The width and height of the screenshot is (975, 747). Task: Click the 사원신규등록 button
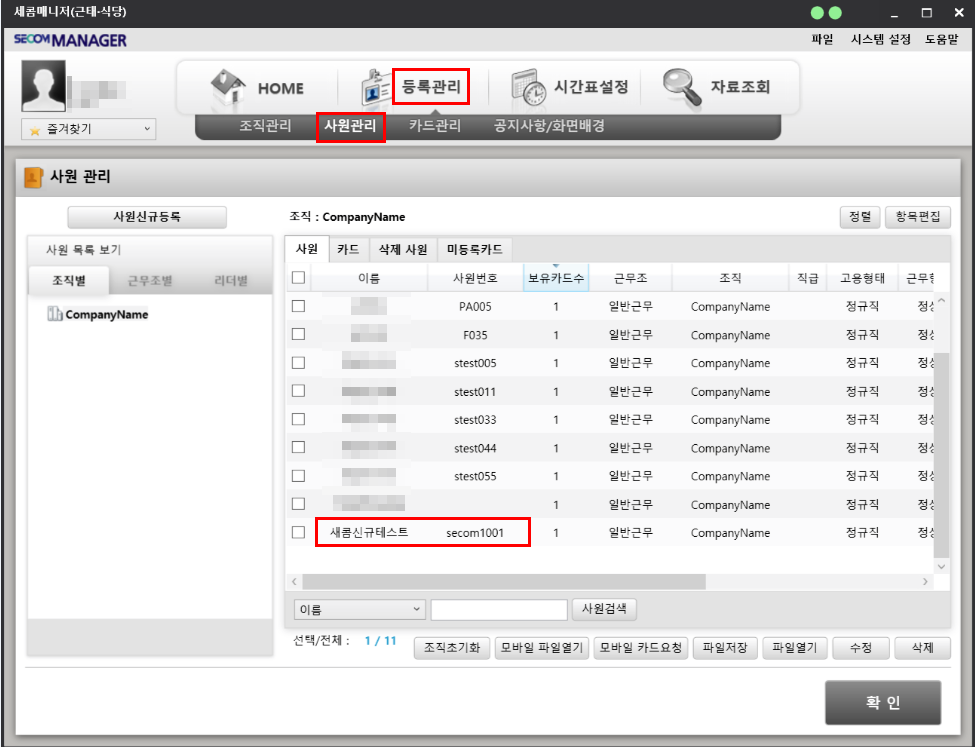coord(147,217)
